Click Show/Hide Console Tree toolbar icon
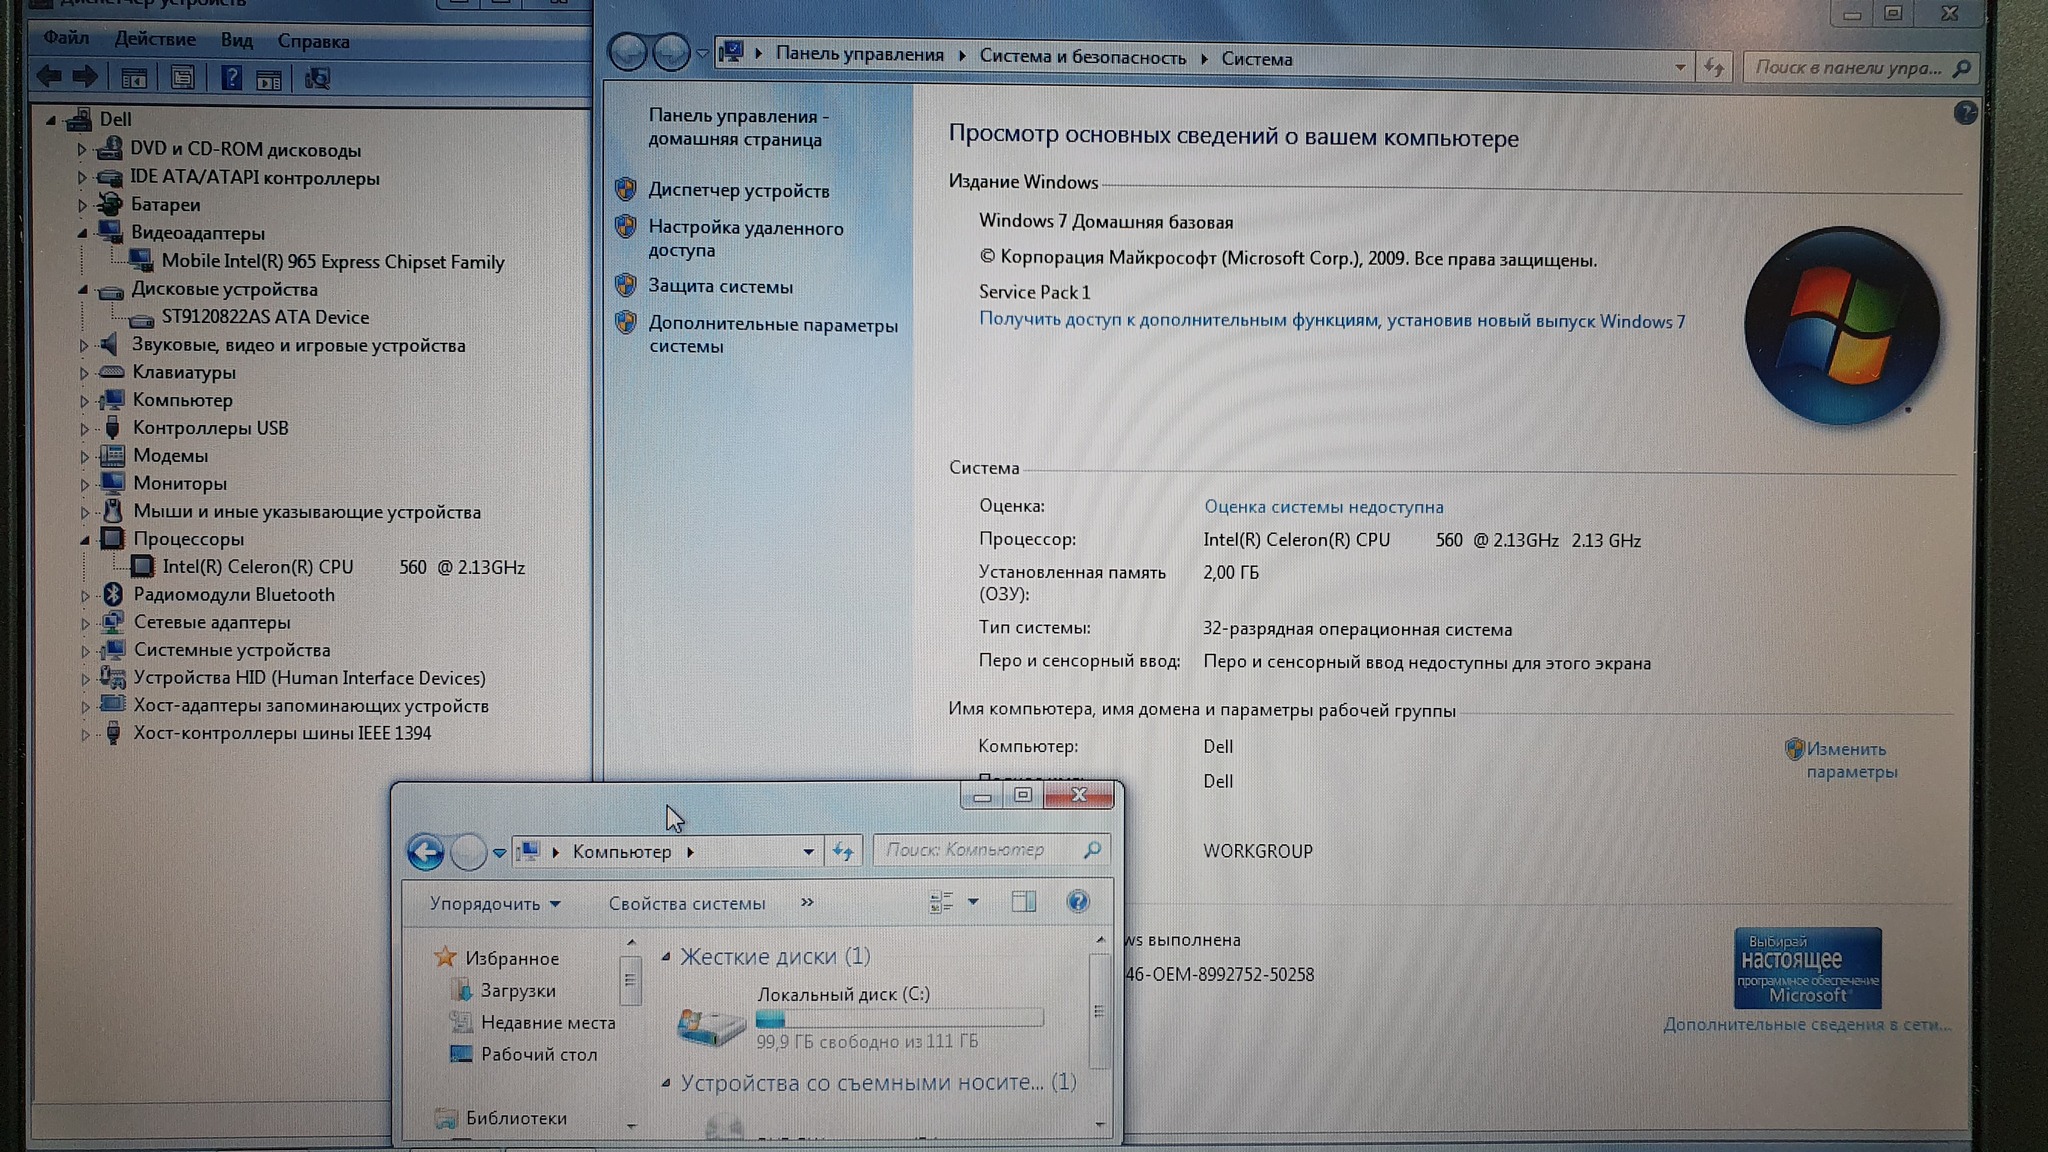 [134, 78]
